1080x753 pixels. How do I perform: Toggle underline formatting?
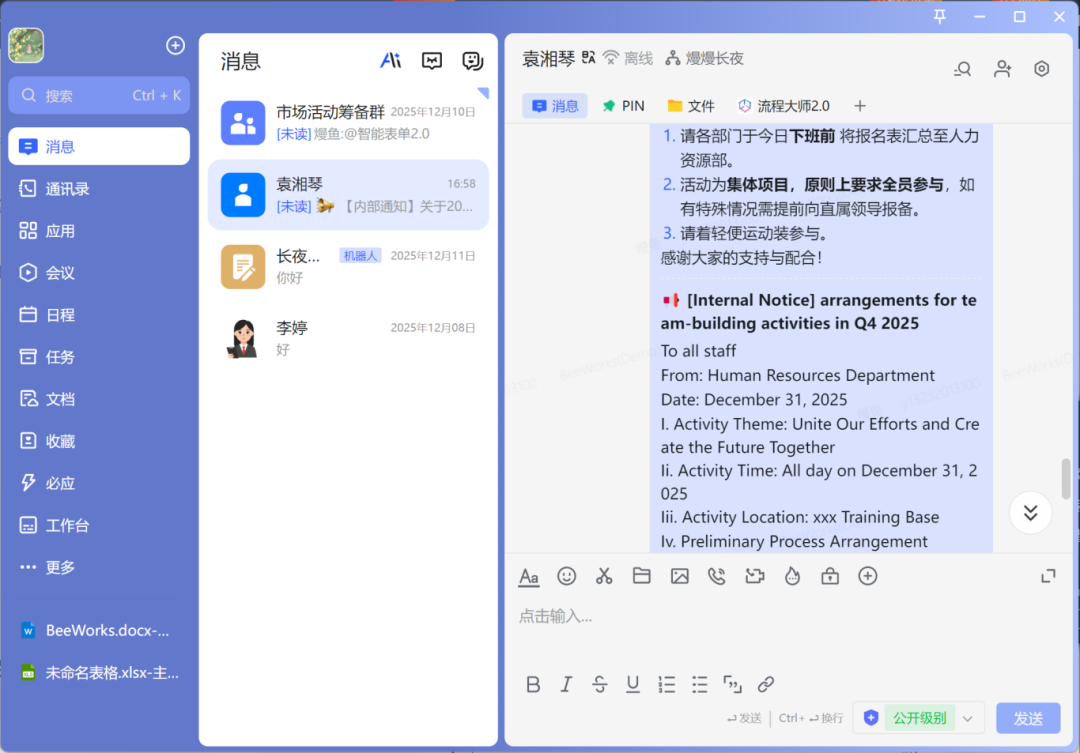point(632,684)
